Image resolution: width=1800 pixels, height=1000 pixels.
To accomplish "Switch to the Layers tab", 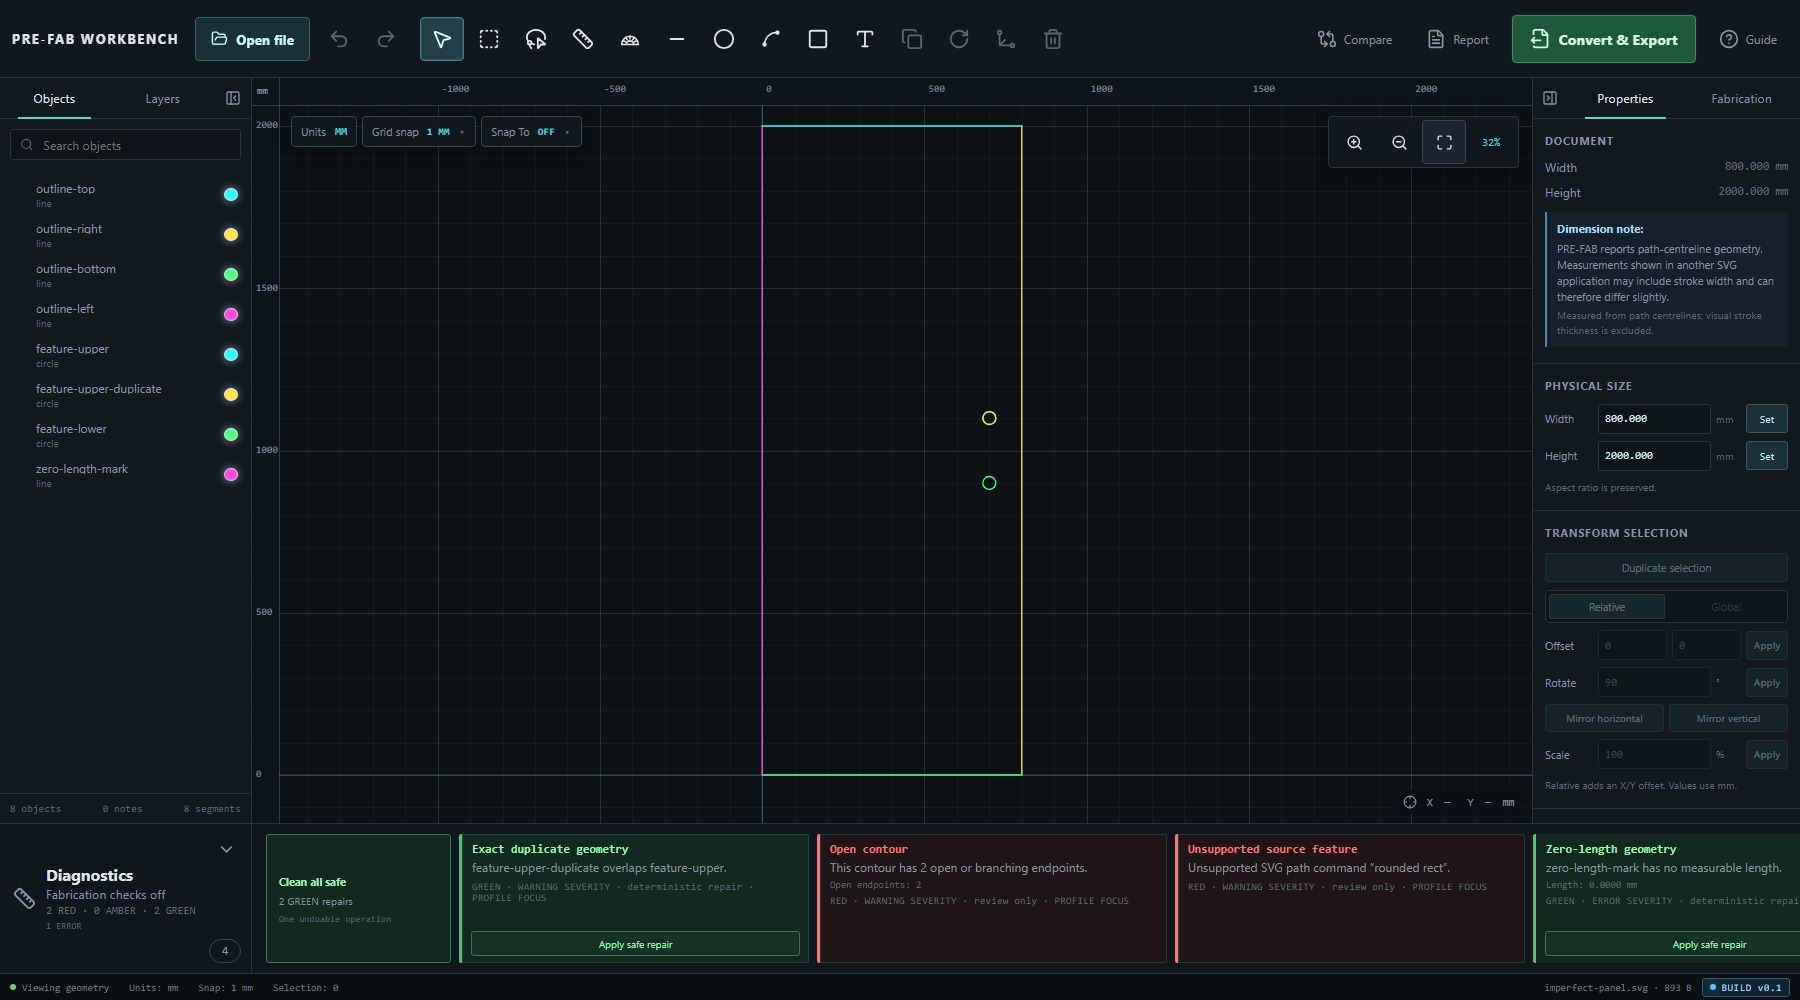I will pyautogui.click(x=162, y=99).
